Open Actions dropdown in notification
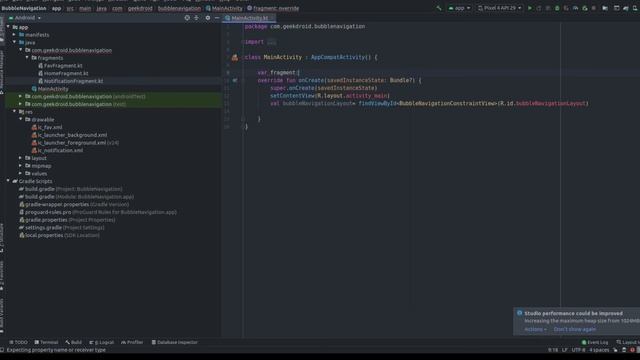 (x=535, y=329)
